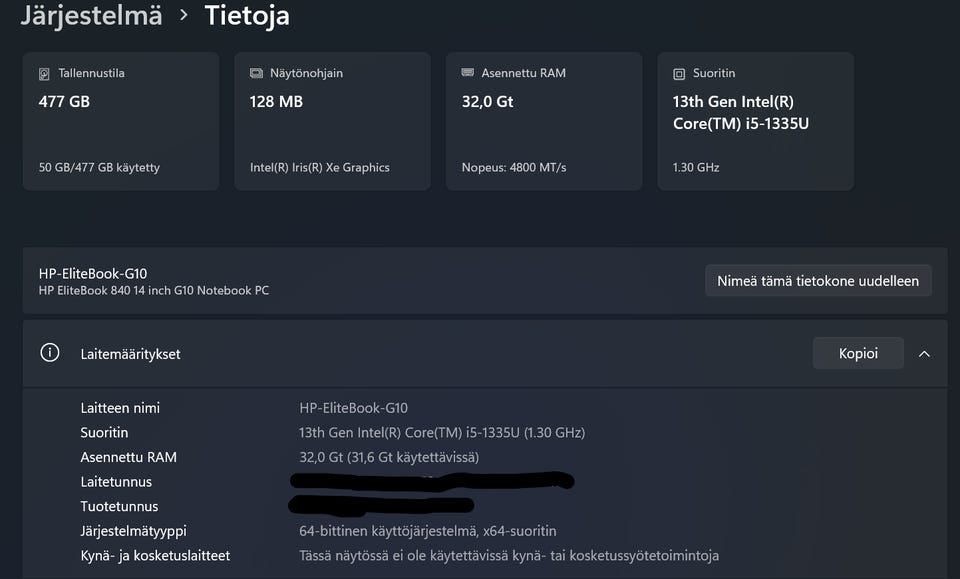This screenshot has width=960, height=579.
Task: Click the storage icon next to Tallennustila
Action: [x=44, y=74]
